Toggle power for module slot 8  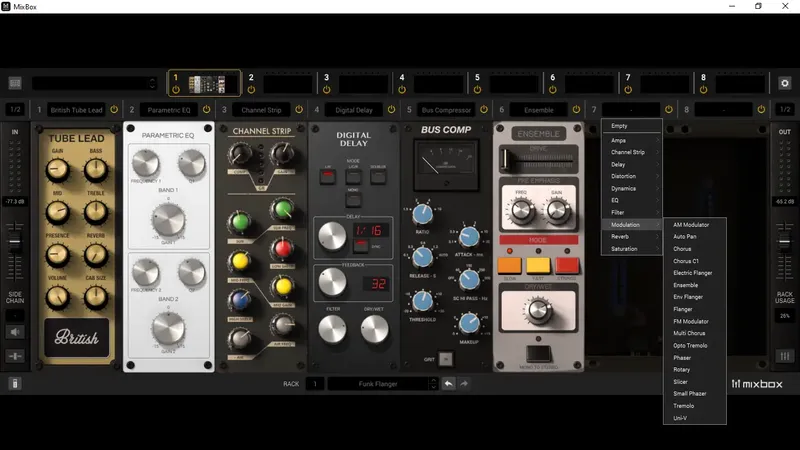[x=761, y=109]
